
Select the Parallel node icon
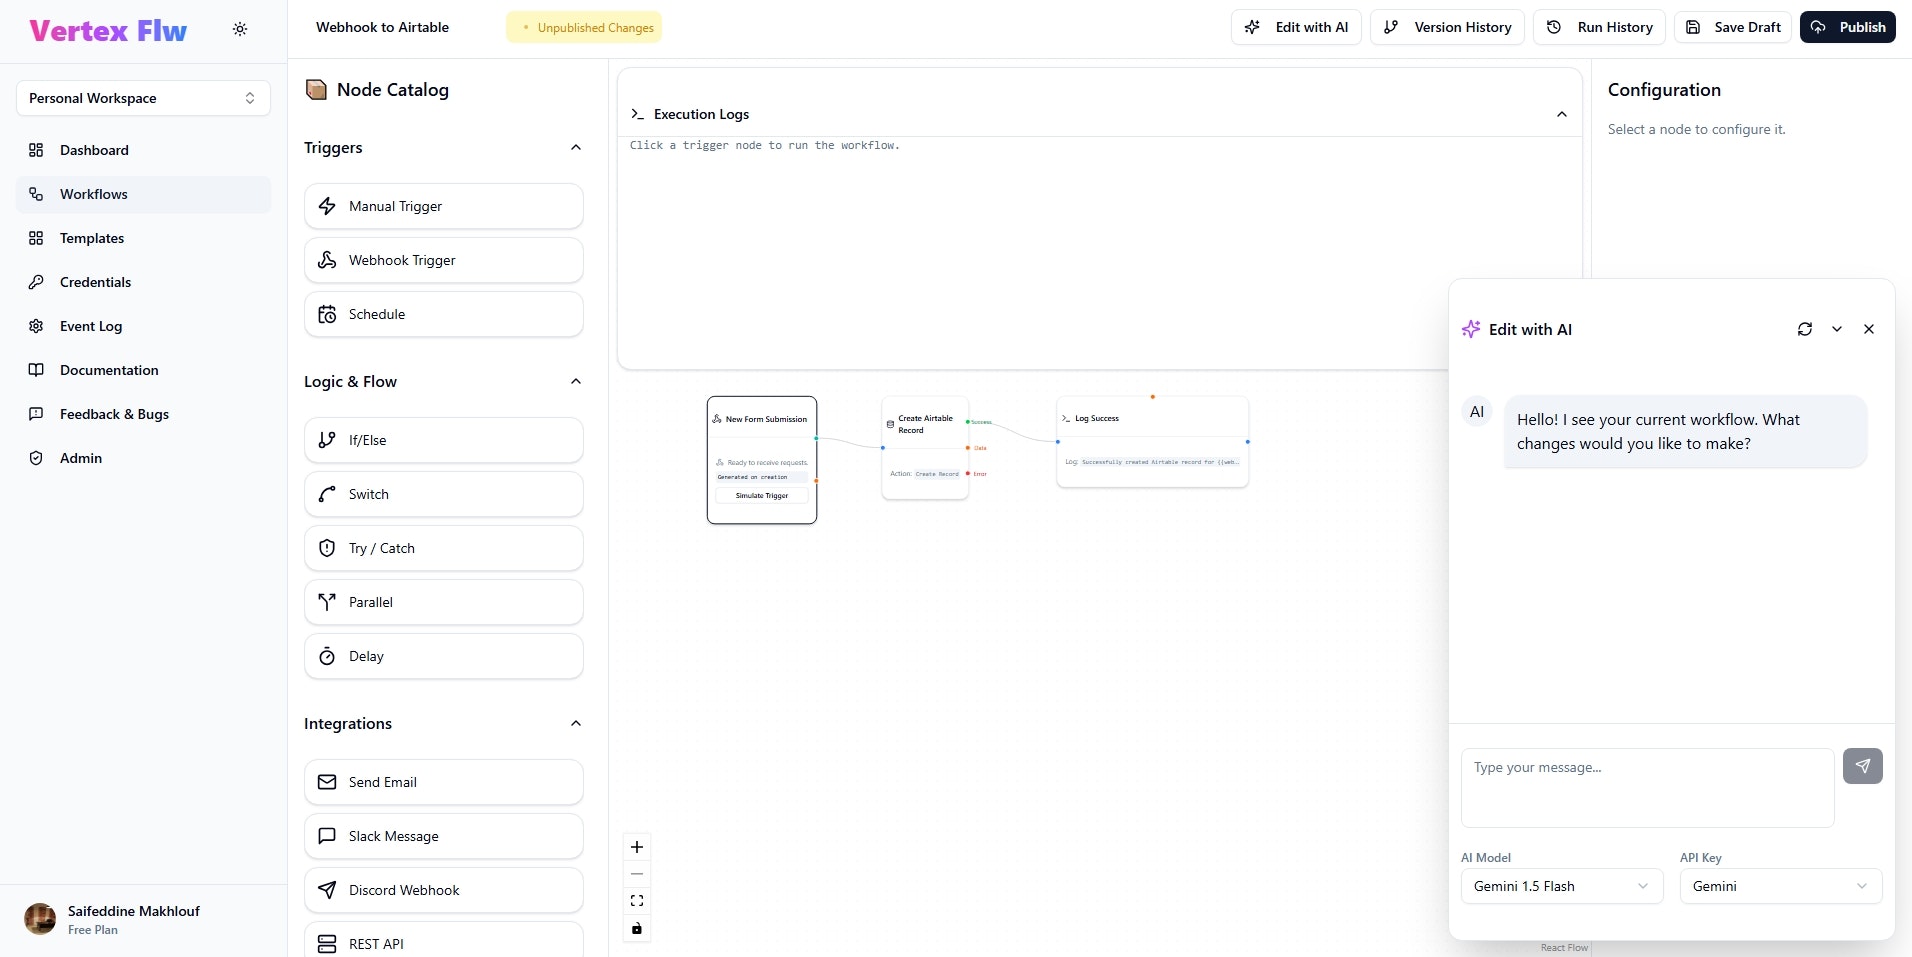point(327,602)
